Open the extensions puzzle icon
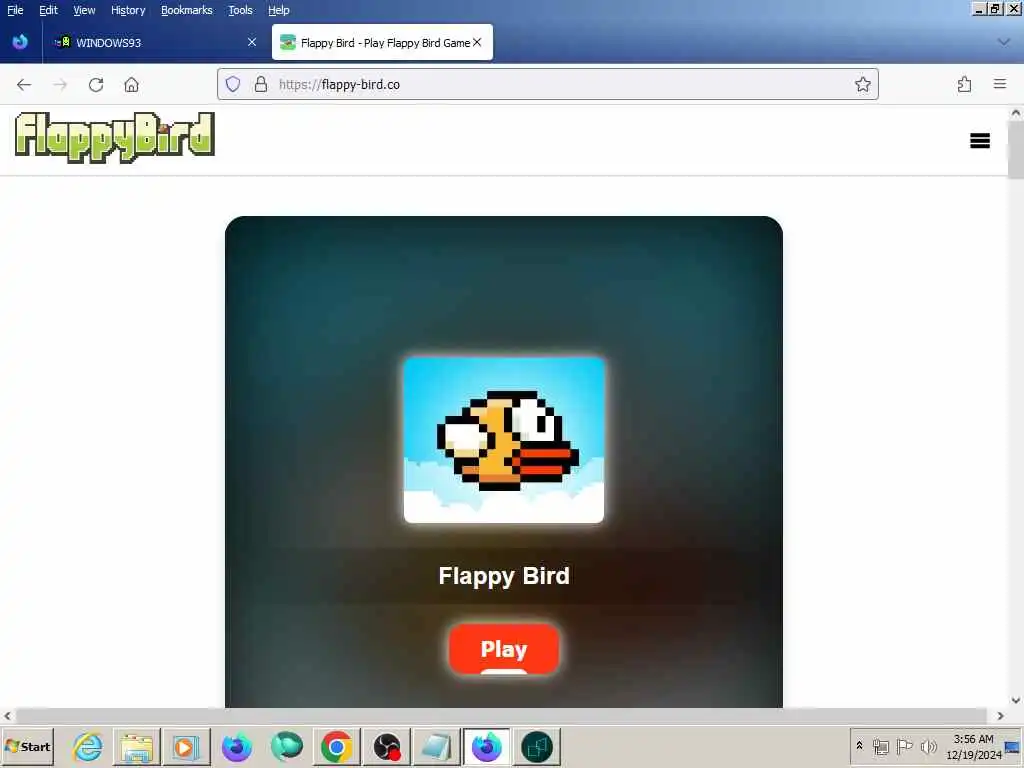Image resolution: width=1024 pixels, height=768 pixels. [965, 84]
